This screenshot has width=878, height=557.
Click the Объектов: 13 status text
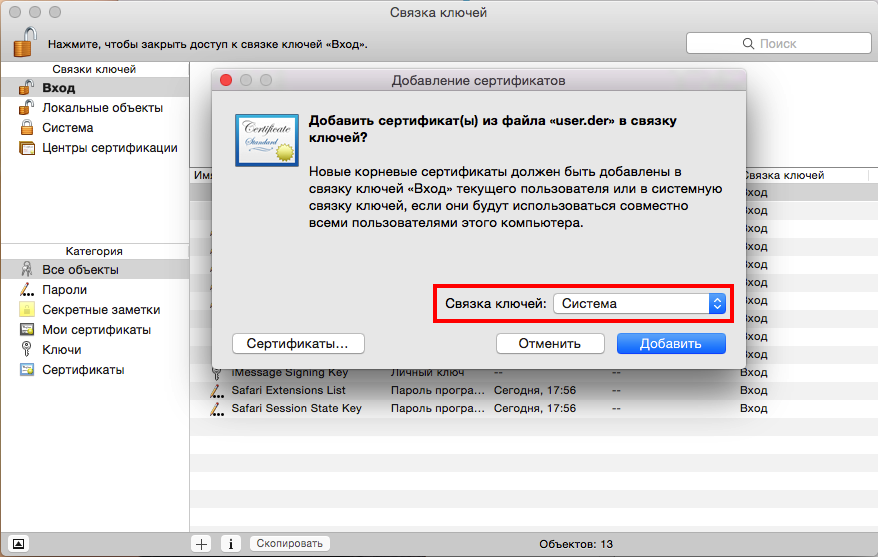tap(576, 544)
